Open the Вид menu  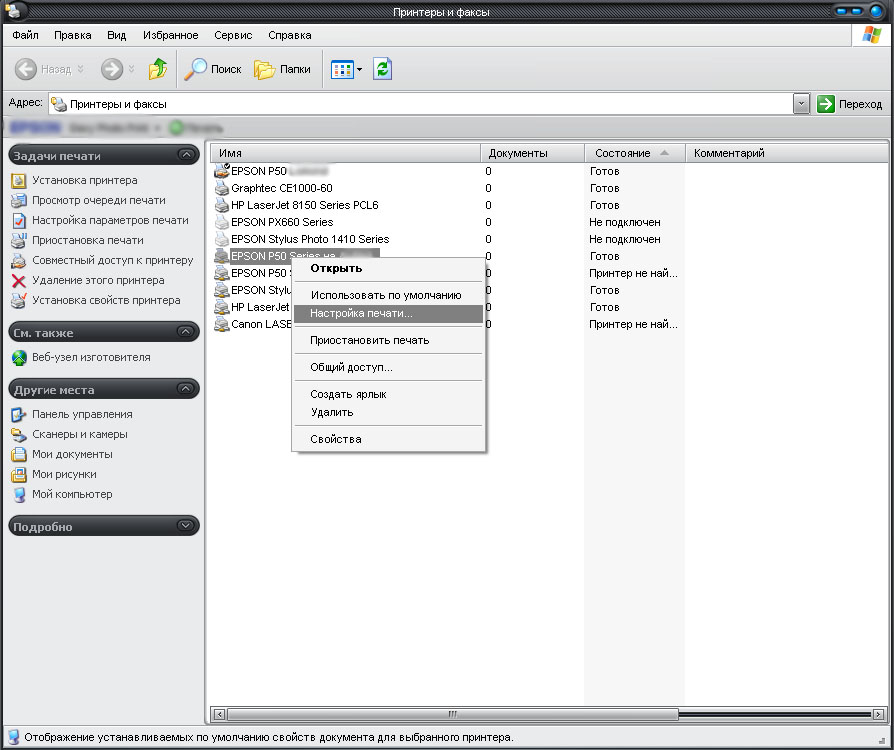(x=116, y=35)
